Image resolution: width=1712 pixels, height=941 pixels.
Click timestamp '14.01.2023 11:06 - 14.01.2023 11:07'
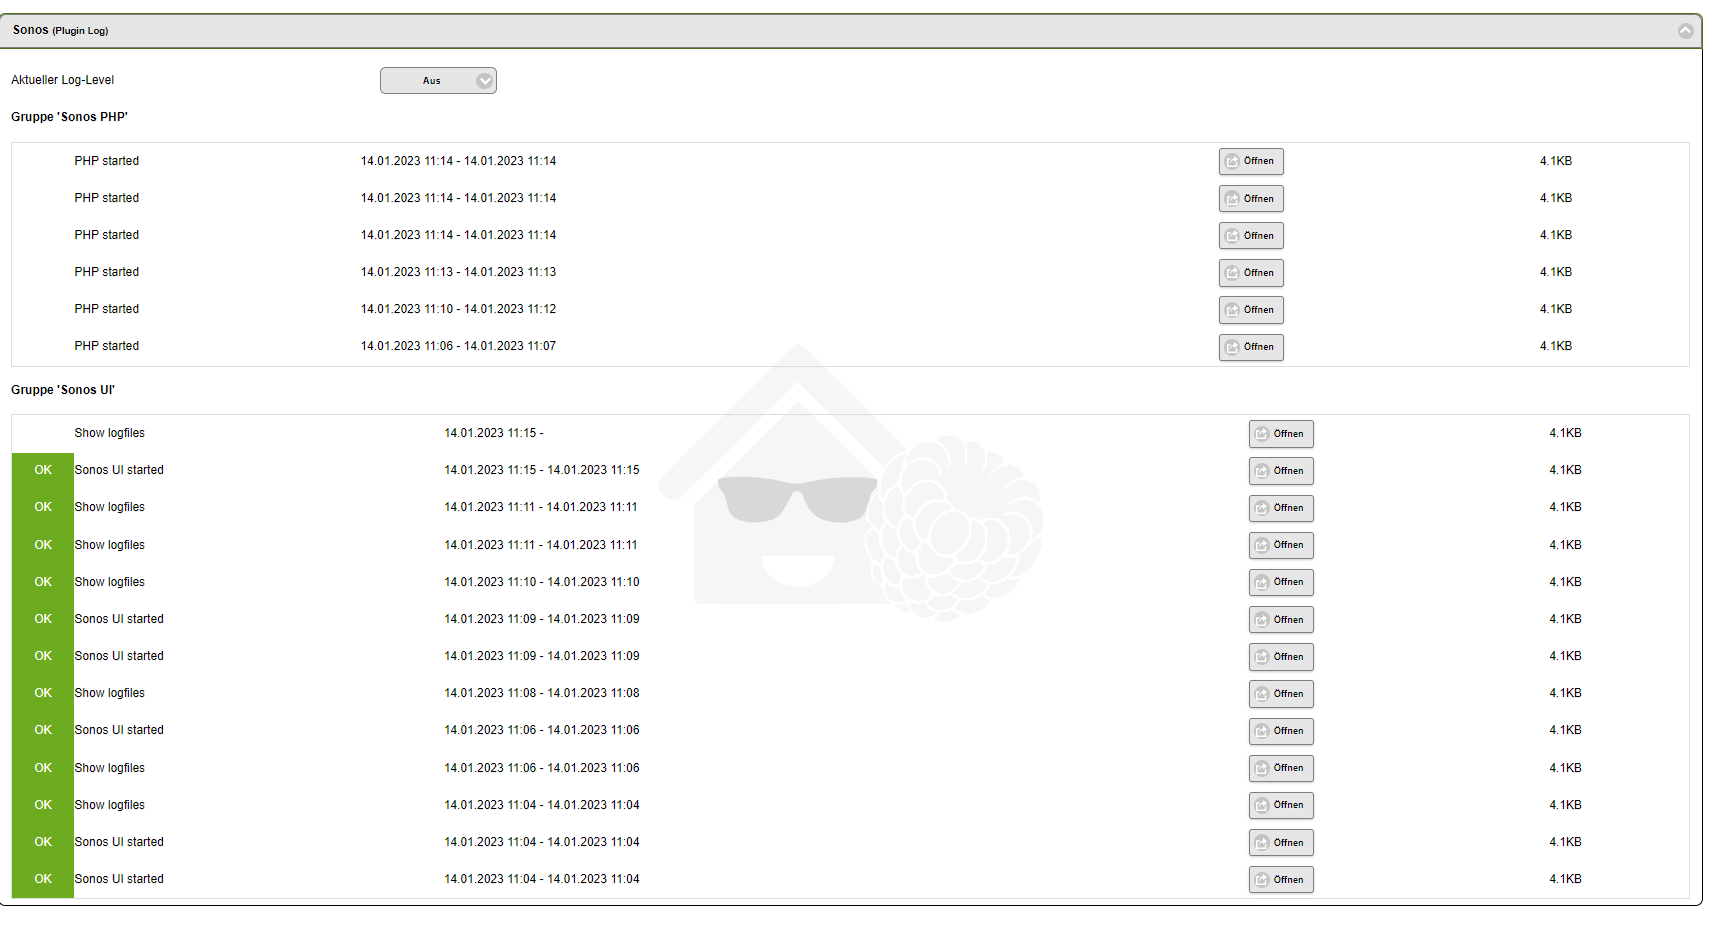pyautogui.click(x=458, y=346)
